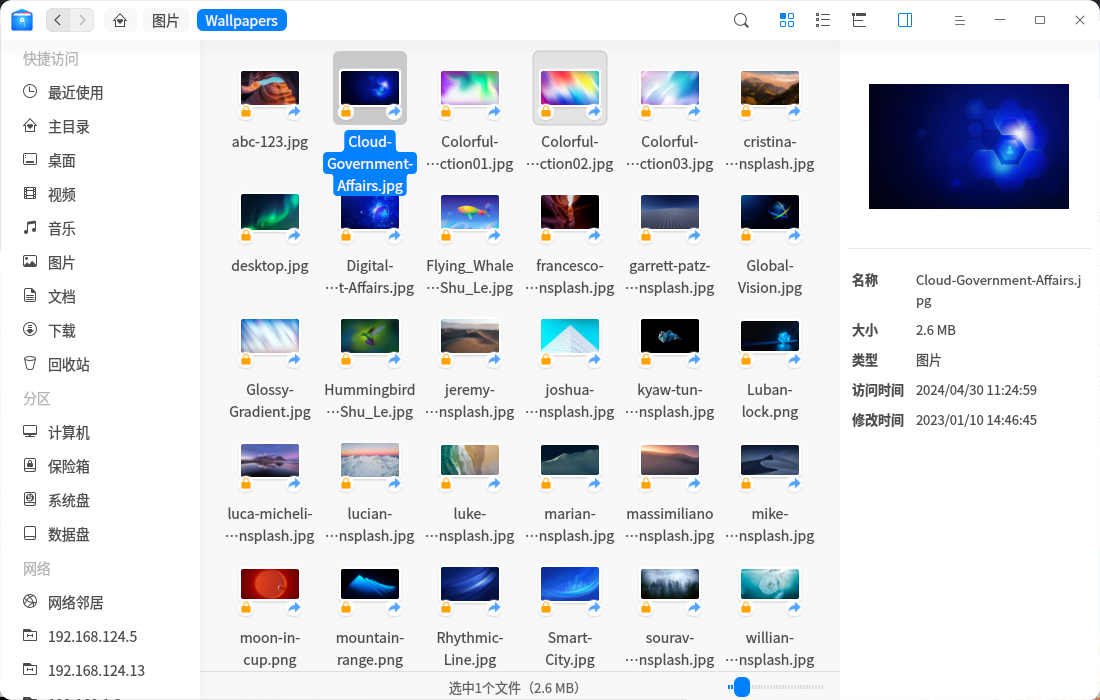Image resolution: width=1100 pixels, height=700 pixels.
Task: Select Luban-lock.png thumbnail
Action: [770, 337]
